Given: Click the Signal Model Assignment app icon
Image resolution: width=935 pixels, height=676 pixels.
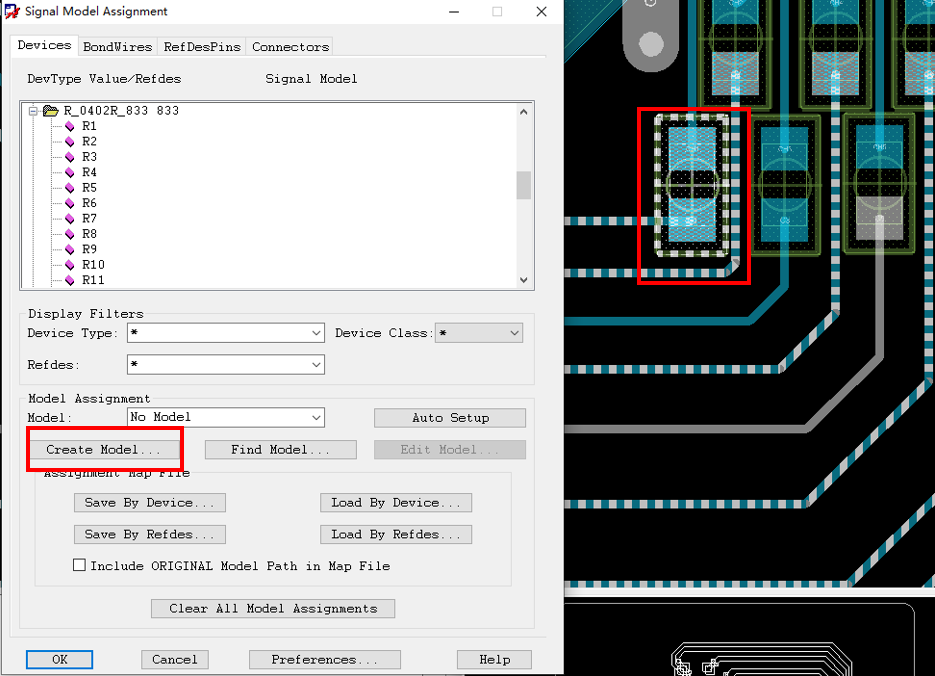Looking at the screenshot, I should (x=12, y=11).
